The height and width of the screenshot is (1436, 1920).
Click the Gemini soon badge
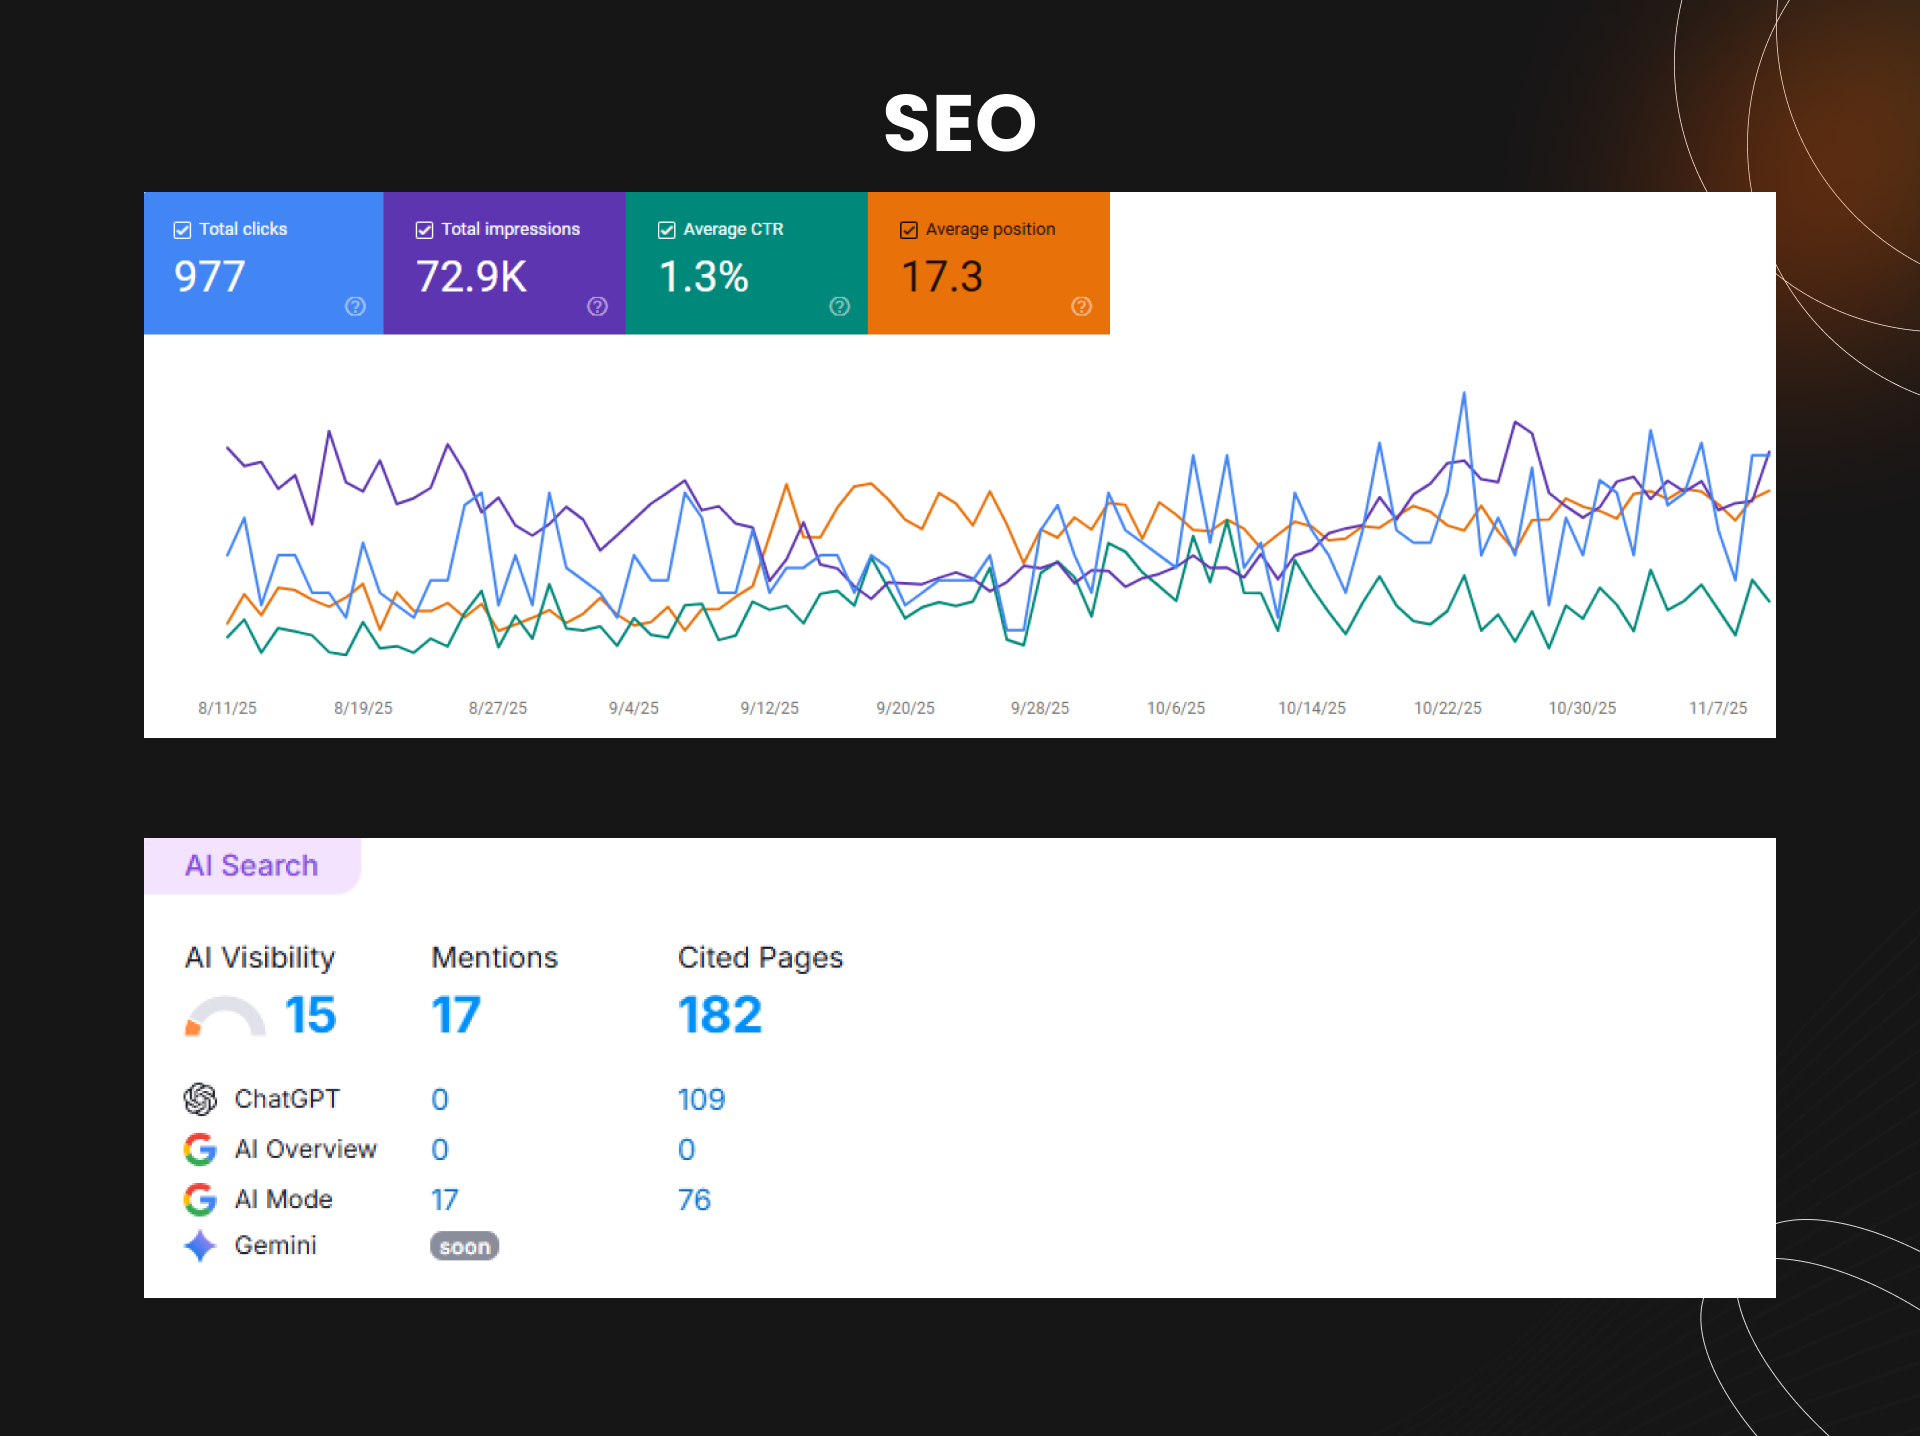[x=464, y=1246]
